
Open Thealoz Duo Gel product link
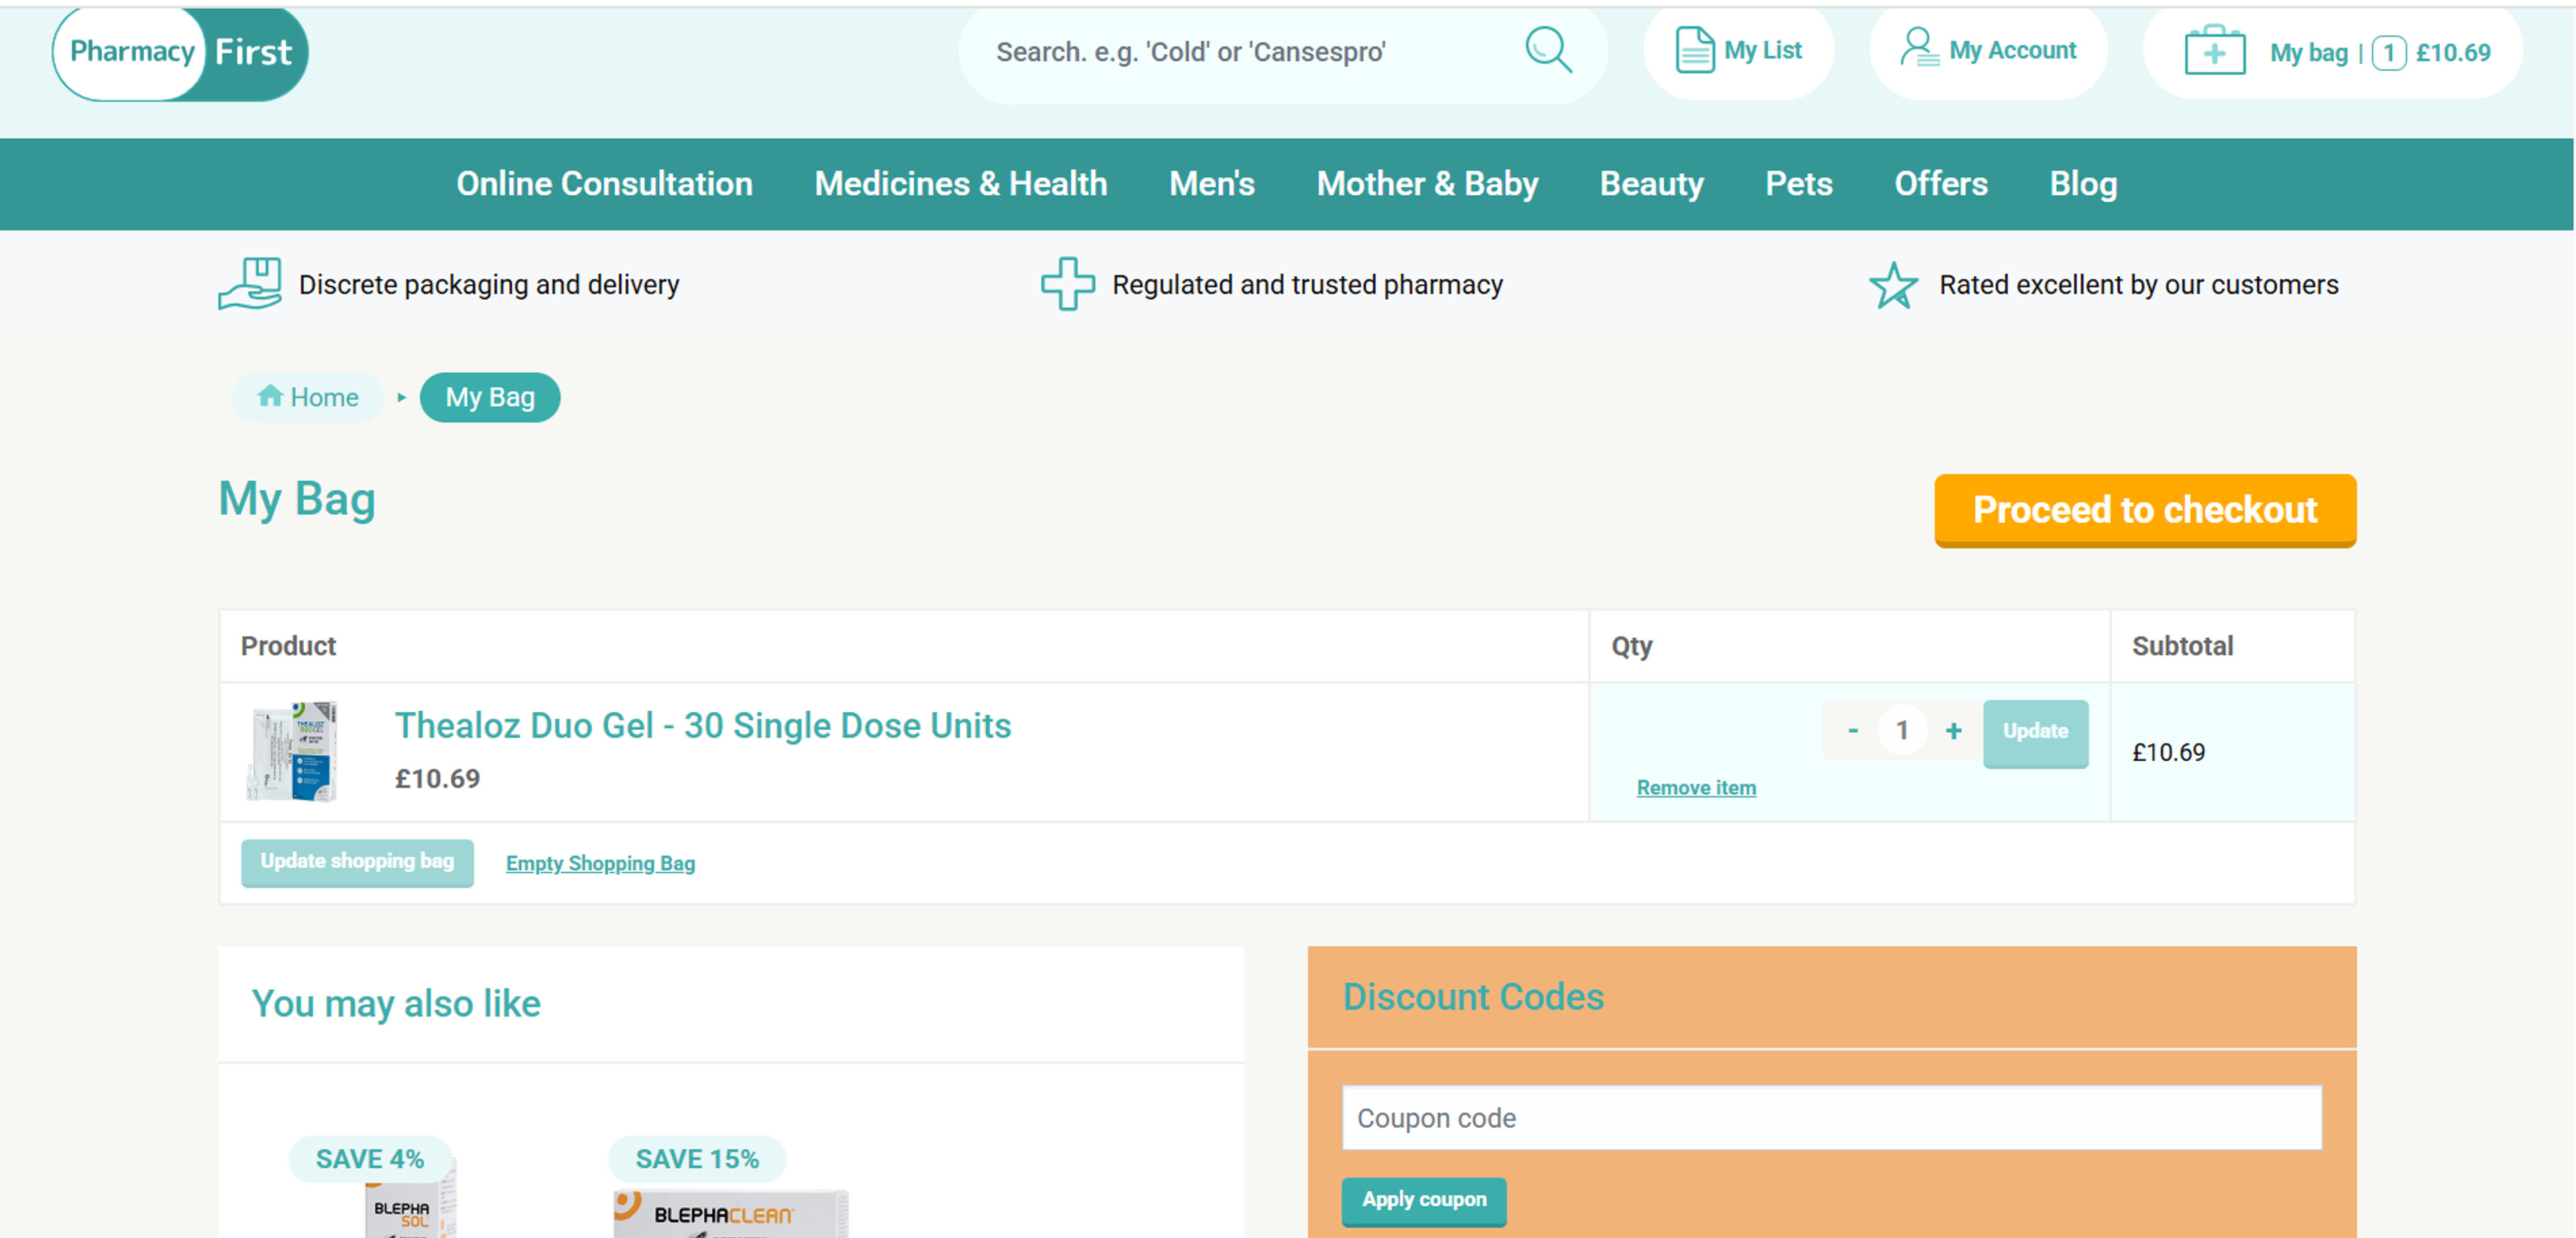coord(702,725)
